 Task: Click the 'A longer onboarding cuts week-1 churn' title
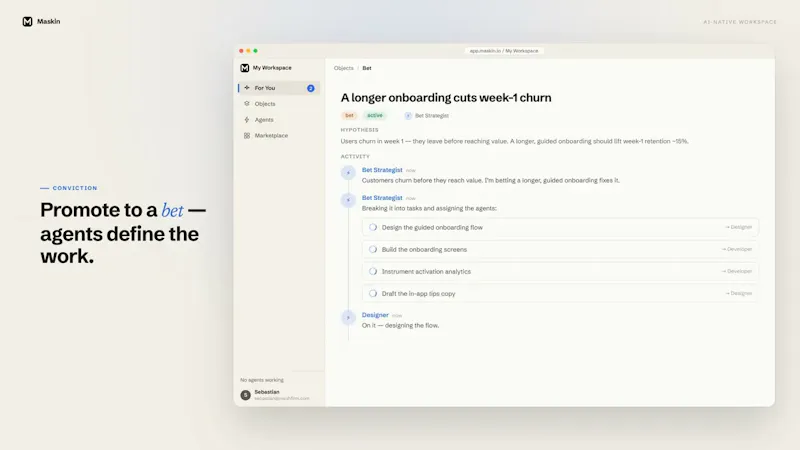click(x=446, y=97)
